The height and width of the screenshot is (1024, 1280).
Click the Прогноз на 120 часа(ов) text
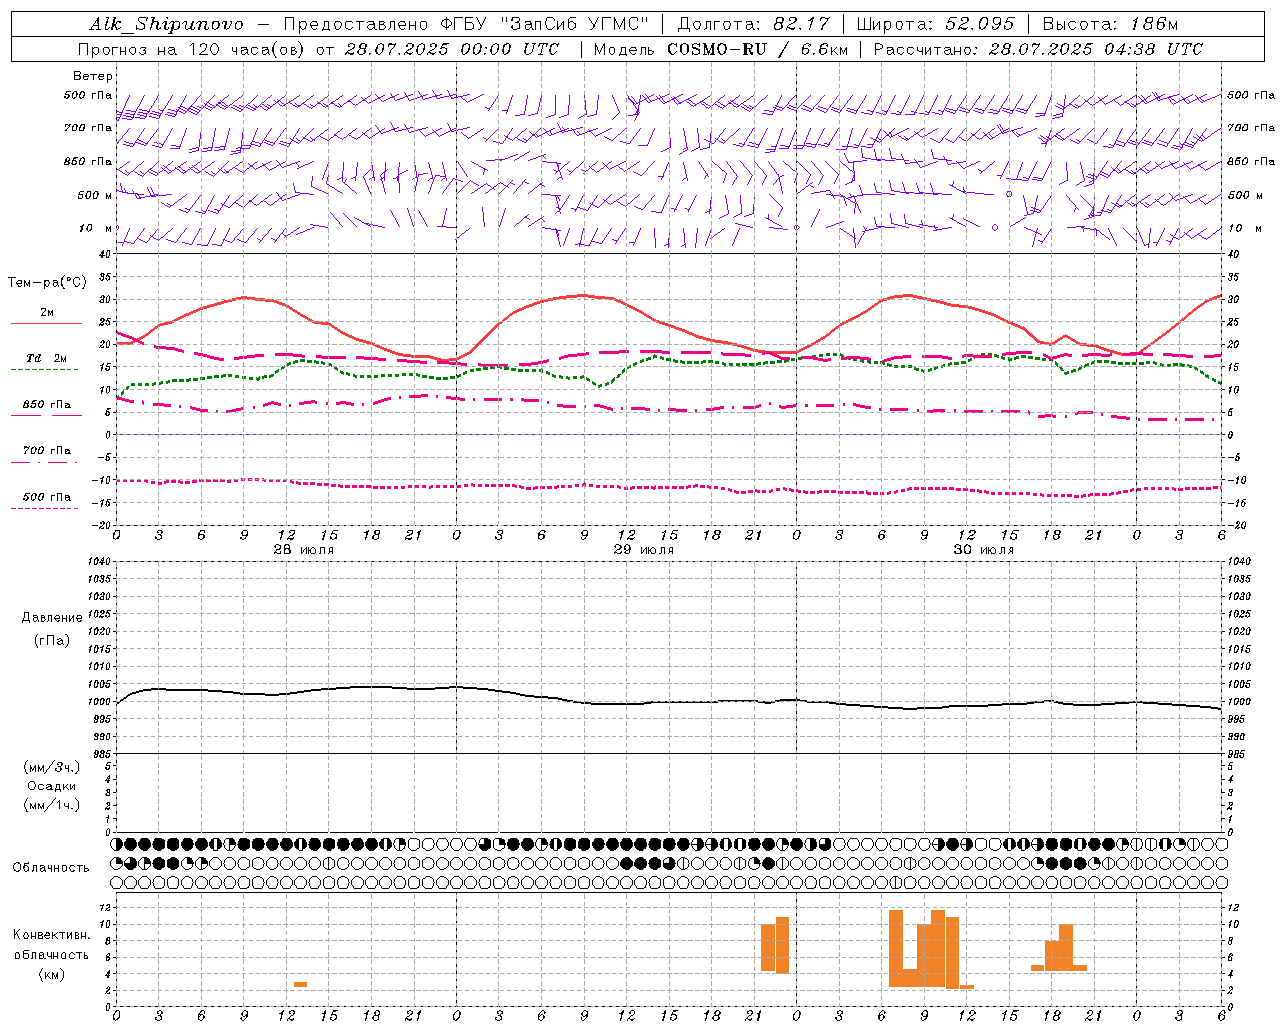pos(193,49)
